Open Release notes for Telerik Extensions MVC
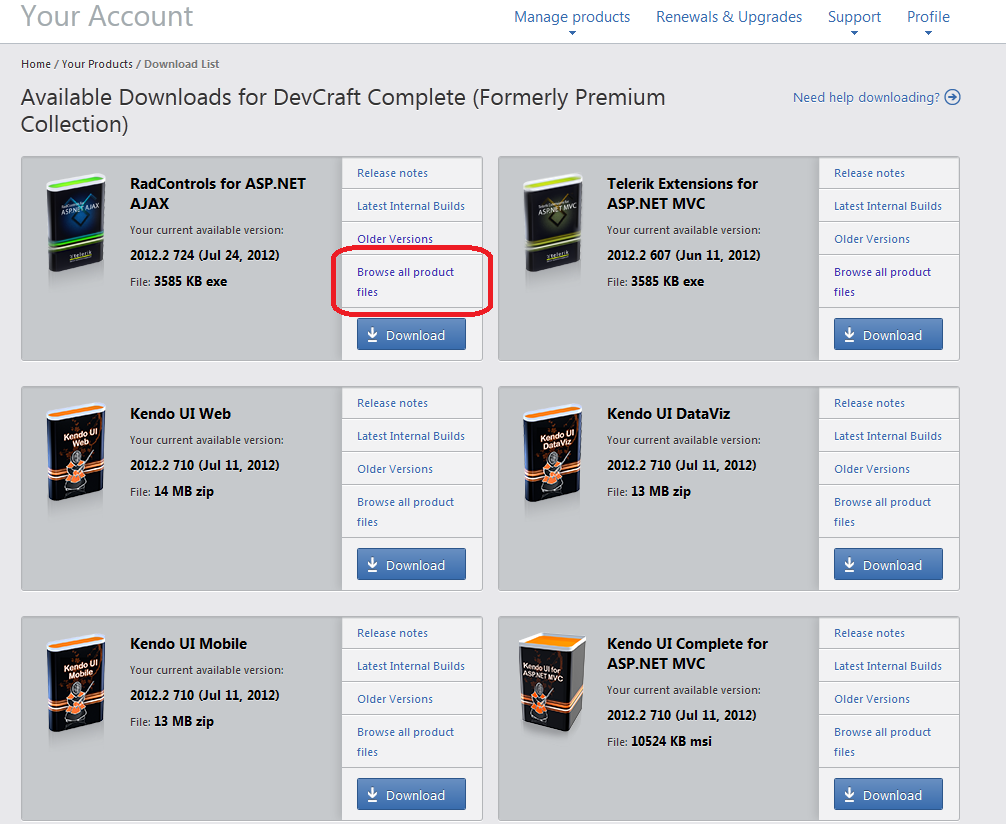Screen dimensions: 1006x824 tap(869, 173)
